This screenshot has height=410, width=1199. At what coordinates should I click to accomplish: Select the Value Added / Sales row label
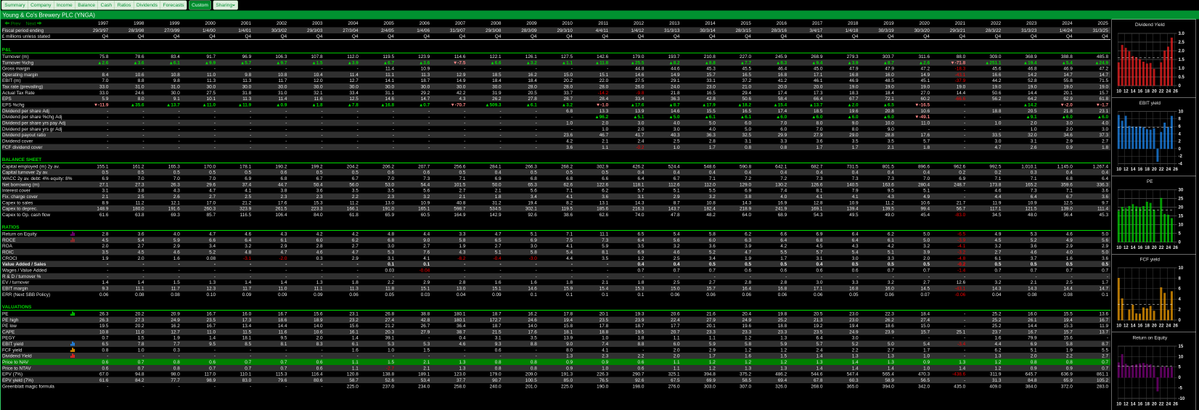[x=22, y=264]
